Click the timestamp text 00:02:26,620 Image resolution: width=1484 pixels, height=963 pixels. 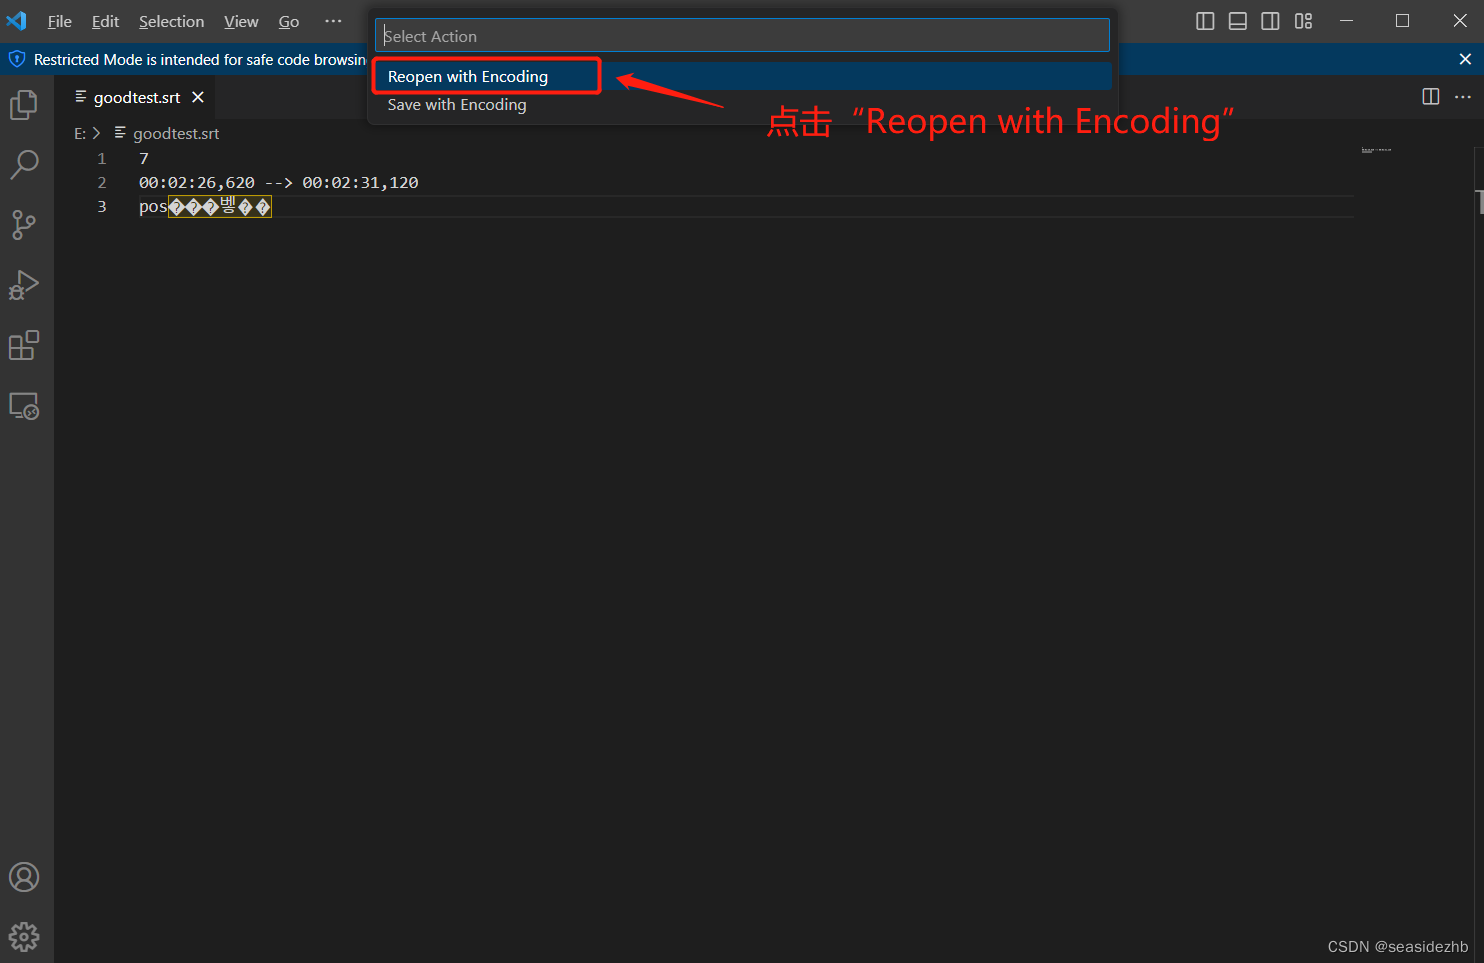(x=197, y=182)
